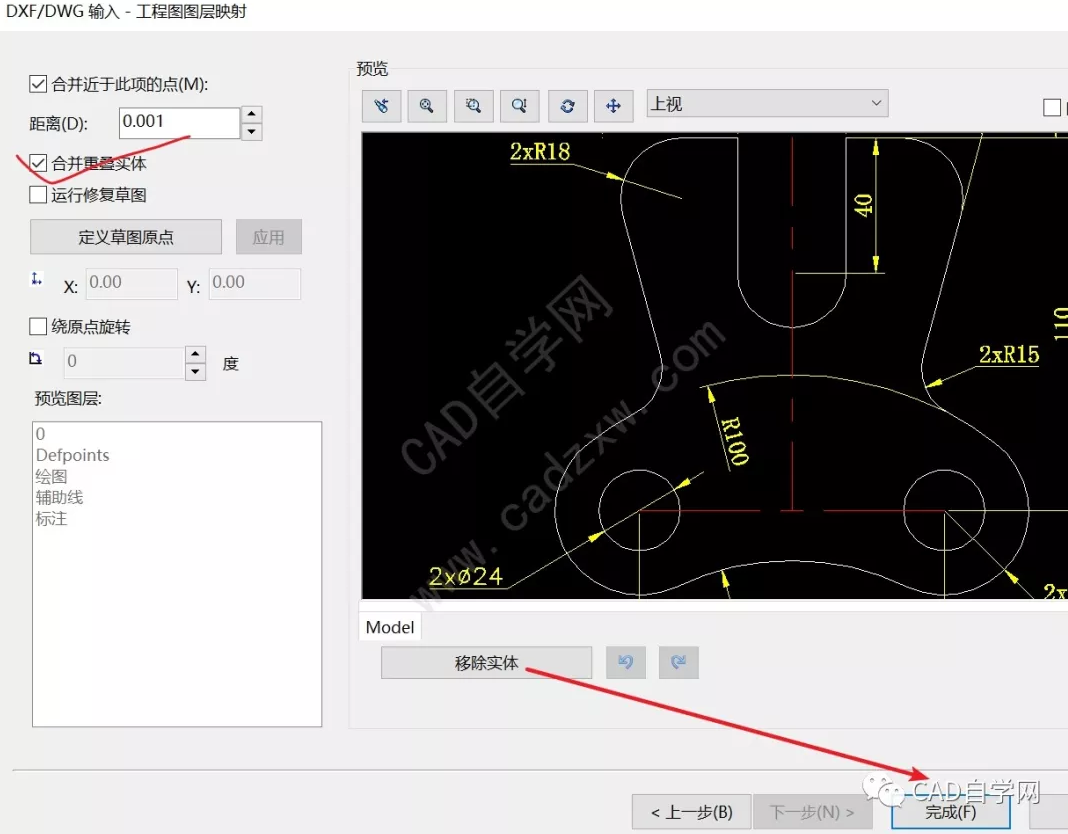Click the zoom in/out magnifier icon
The width and height of the screenshot is (1068, 834).
point(520,106)
